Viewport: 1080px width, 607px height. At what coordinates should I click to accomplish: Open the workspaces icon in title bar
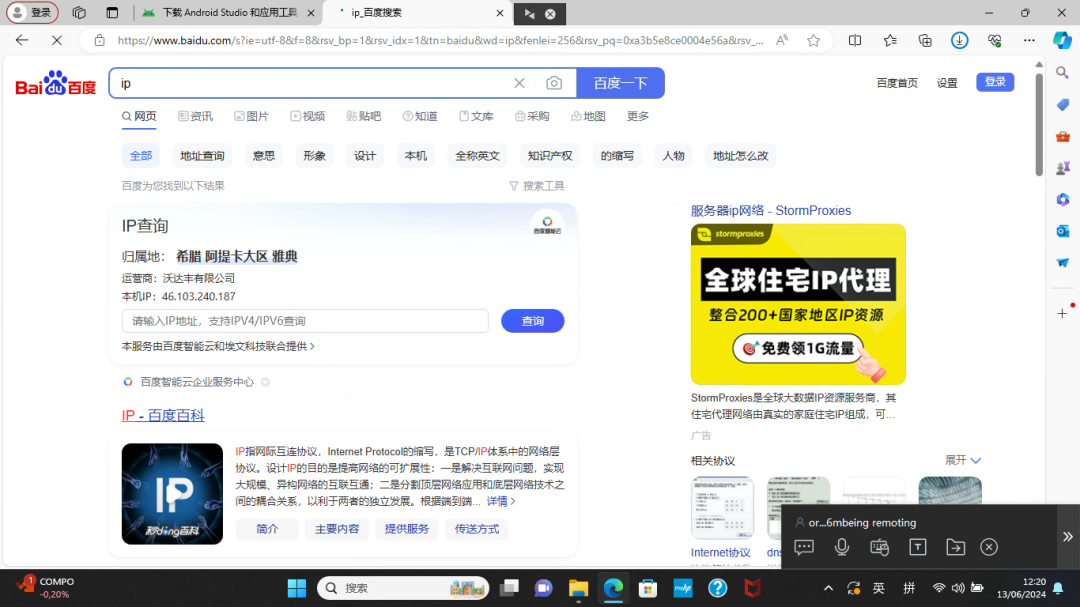[79, 12]
